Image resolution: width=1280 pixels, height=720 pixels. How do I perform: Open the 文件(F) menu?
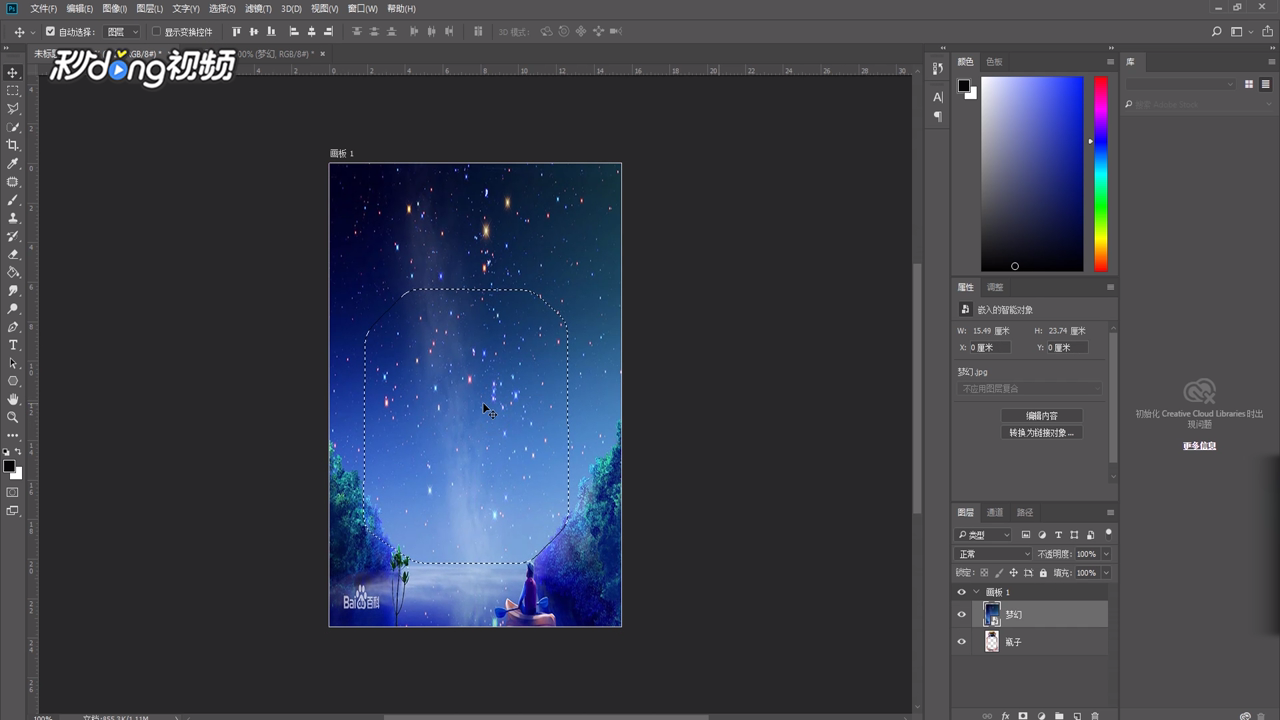44,8
